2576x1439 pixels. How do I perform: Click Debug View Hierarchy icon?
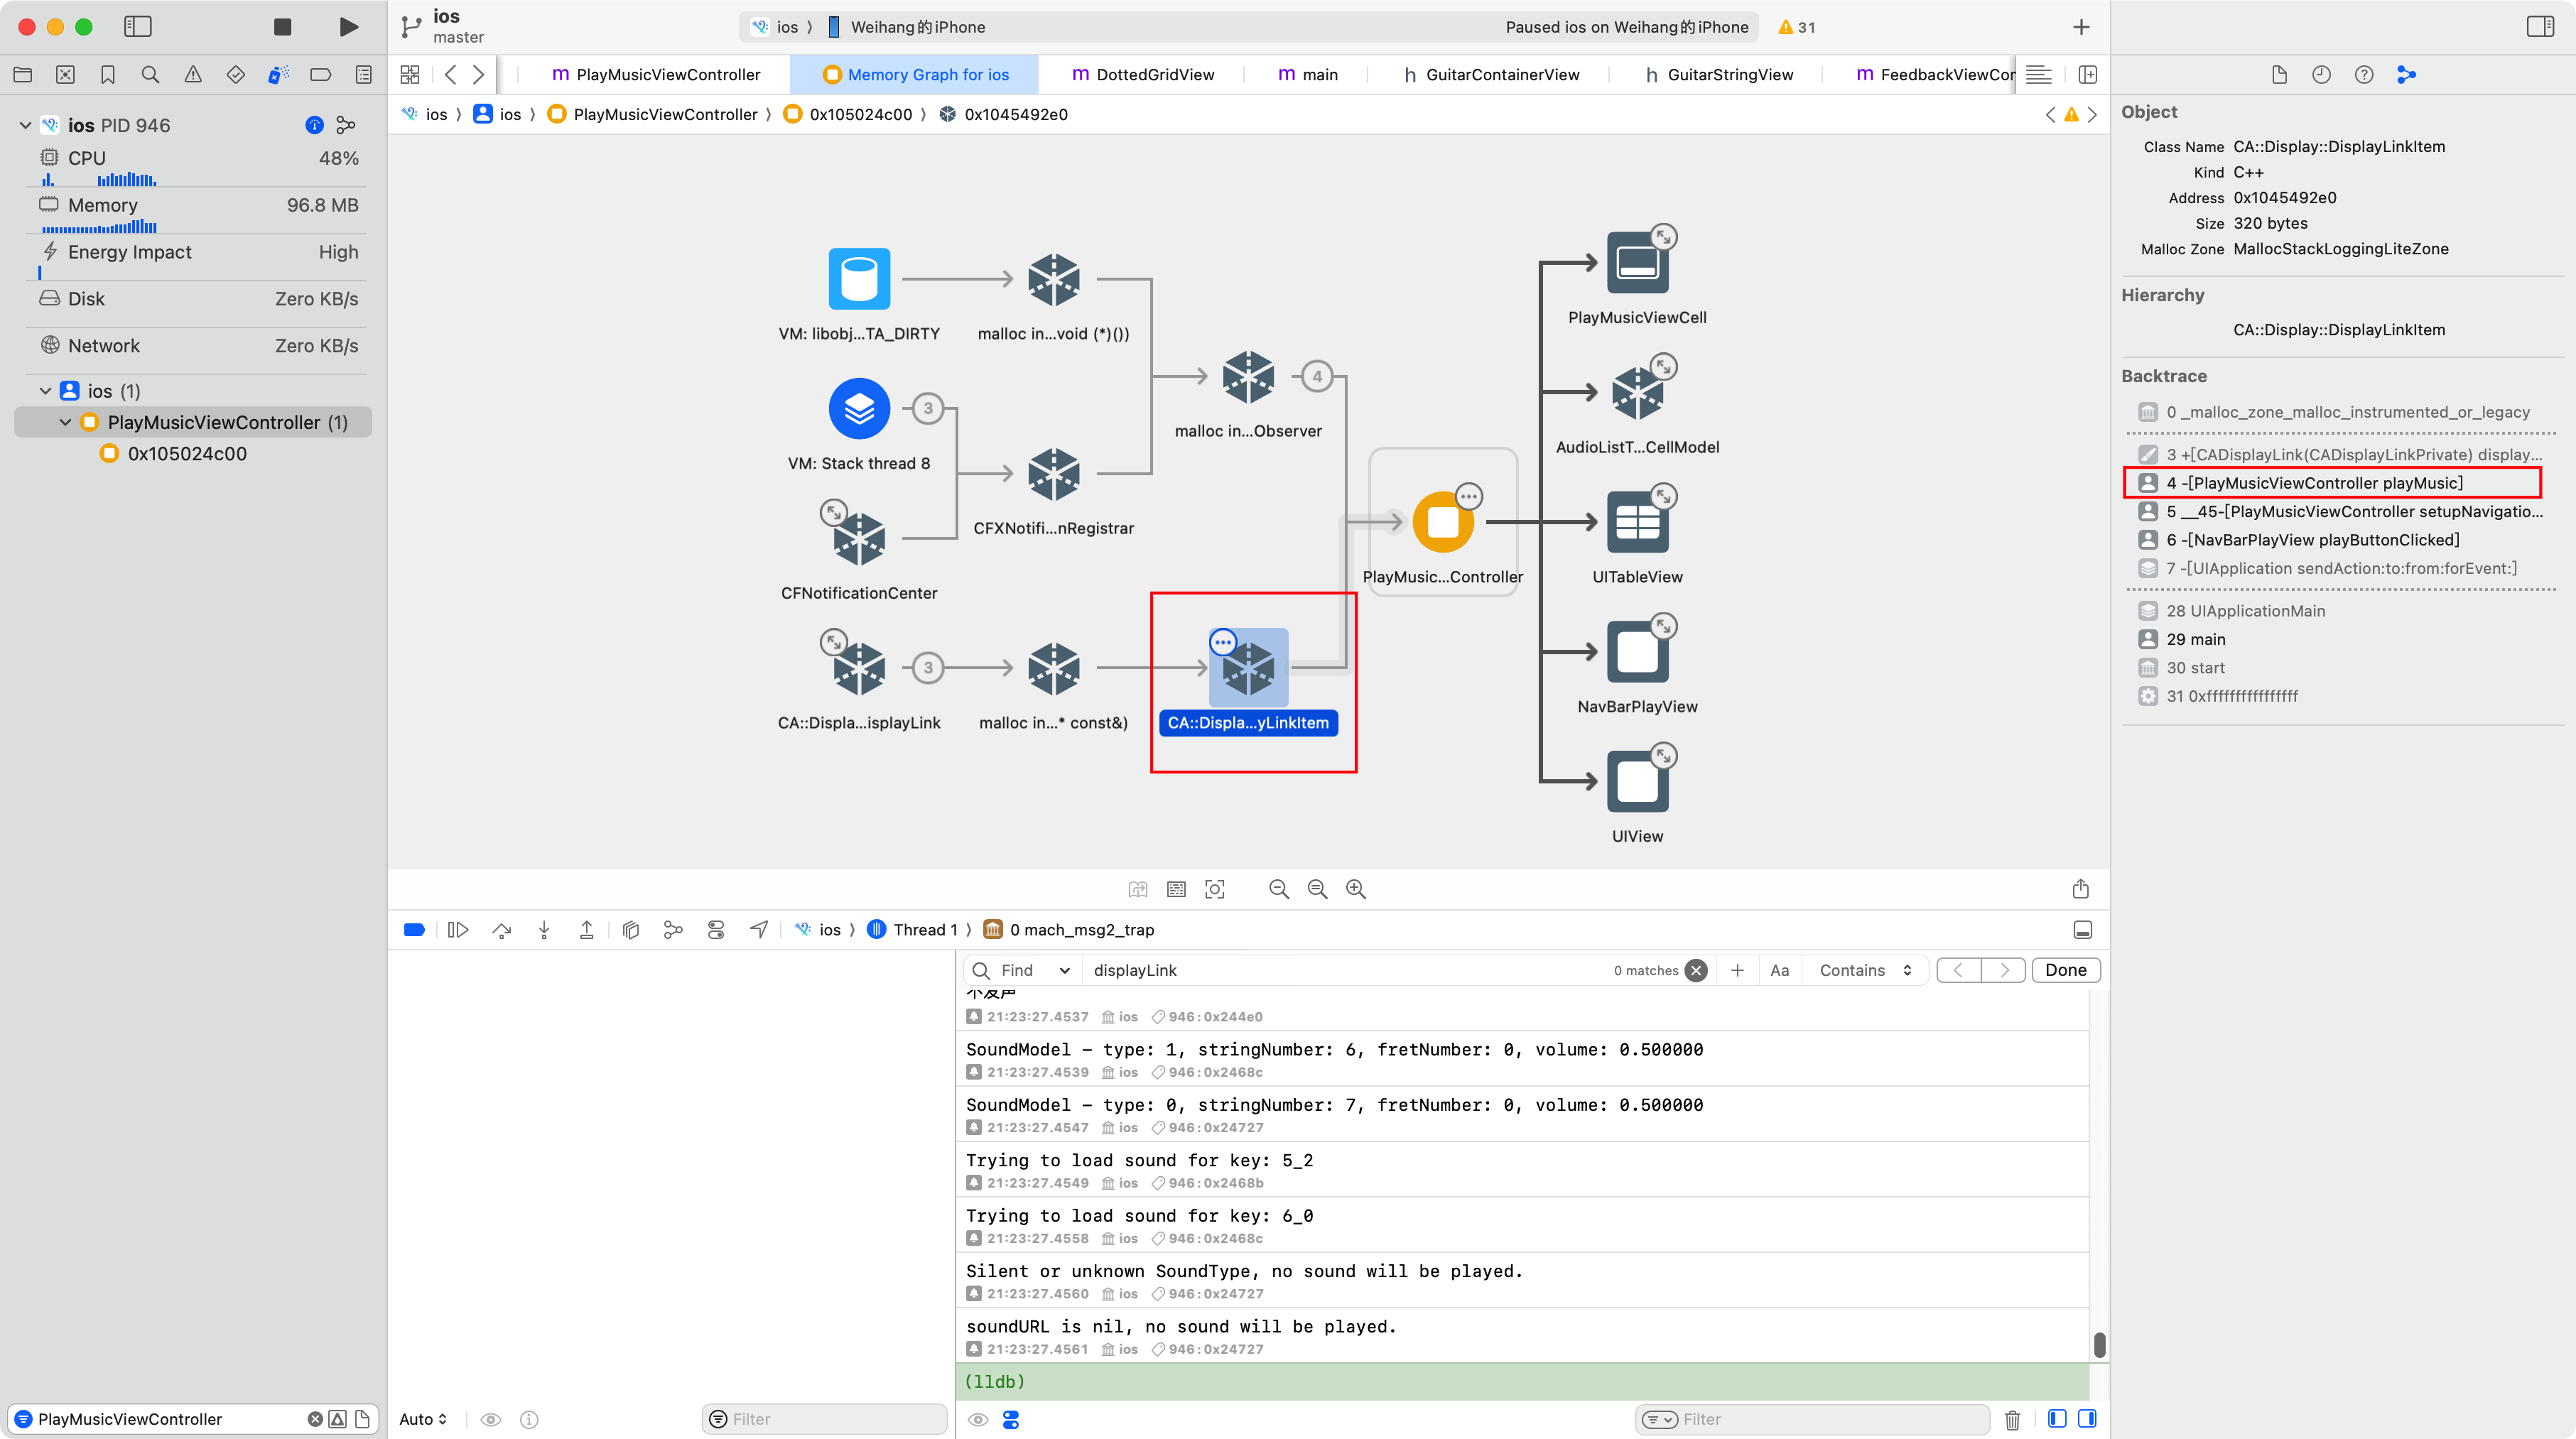point(630,930)
